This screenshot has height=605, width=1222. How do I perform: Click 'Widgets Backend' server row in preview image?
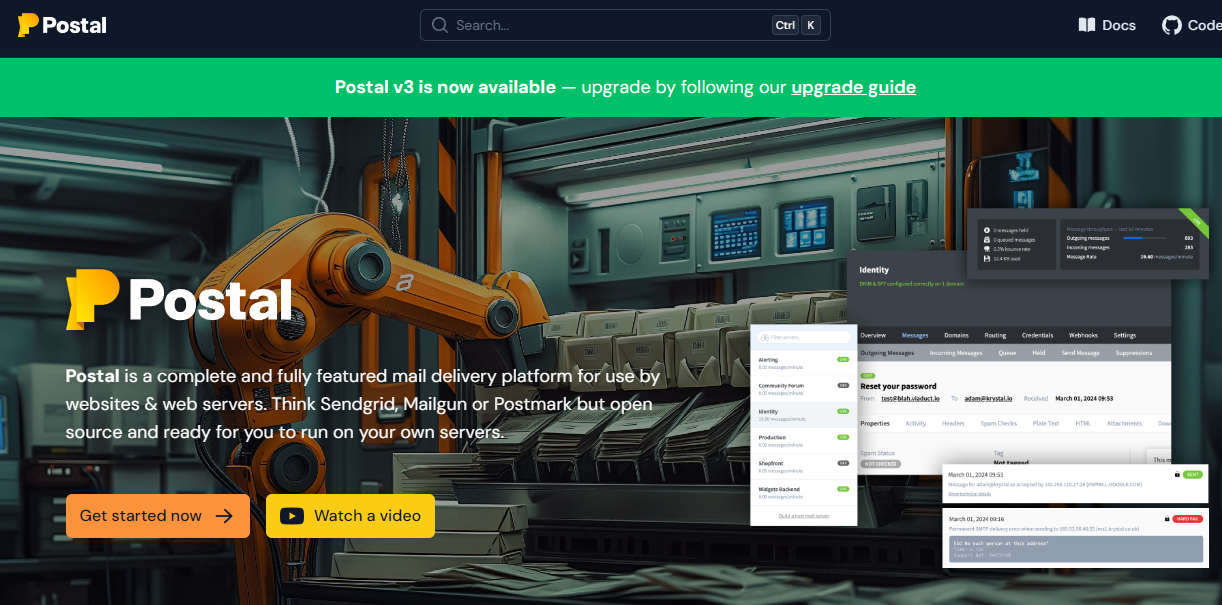coord(804,492)
